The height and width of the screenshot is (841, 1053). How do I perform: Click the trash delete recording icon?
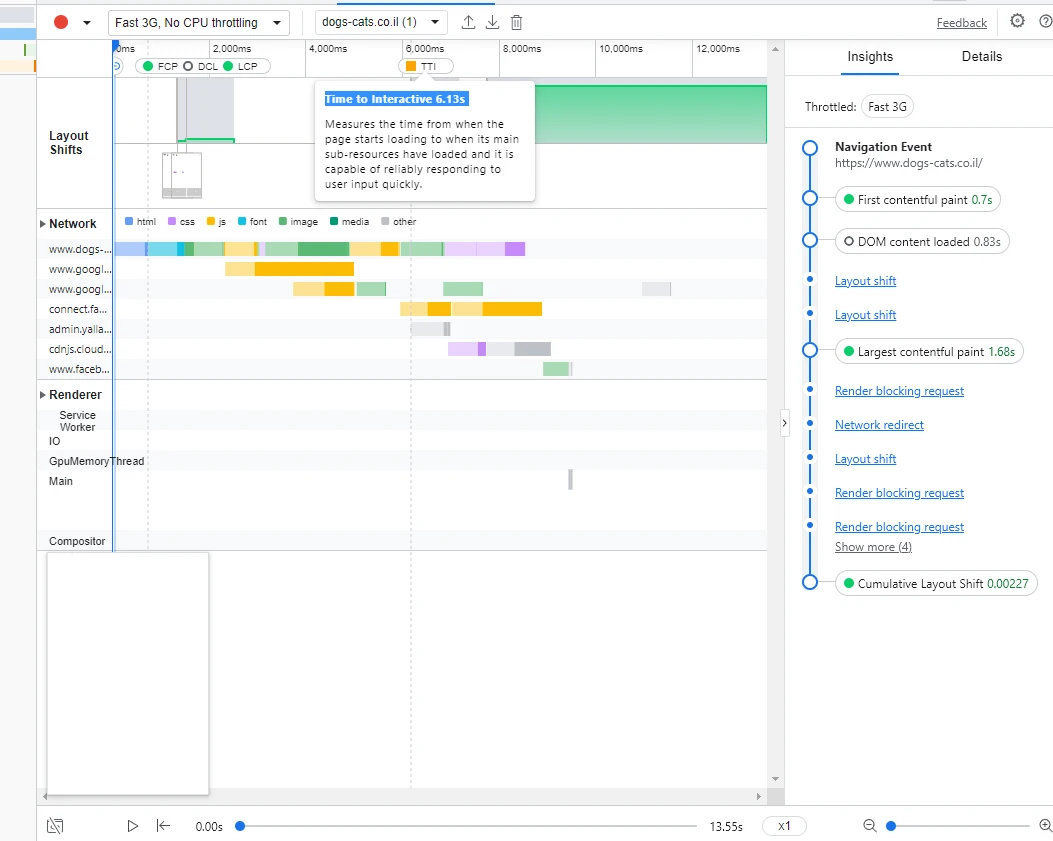(516, 22)
